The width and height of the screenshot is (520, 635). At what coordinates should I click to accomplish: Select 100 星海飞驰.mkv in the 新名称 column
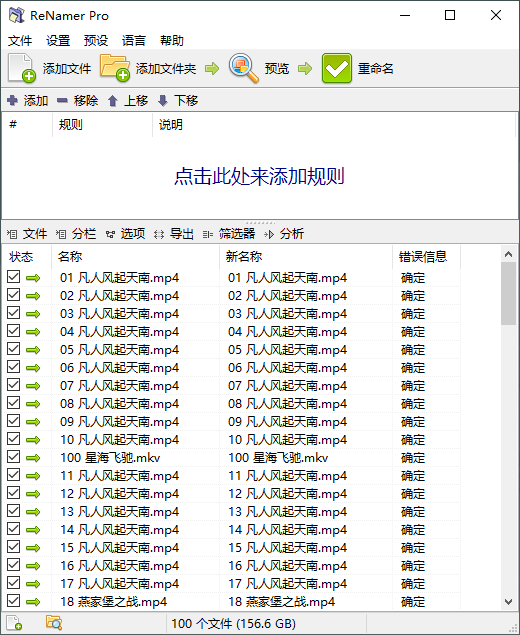(278, 458)
